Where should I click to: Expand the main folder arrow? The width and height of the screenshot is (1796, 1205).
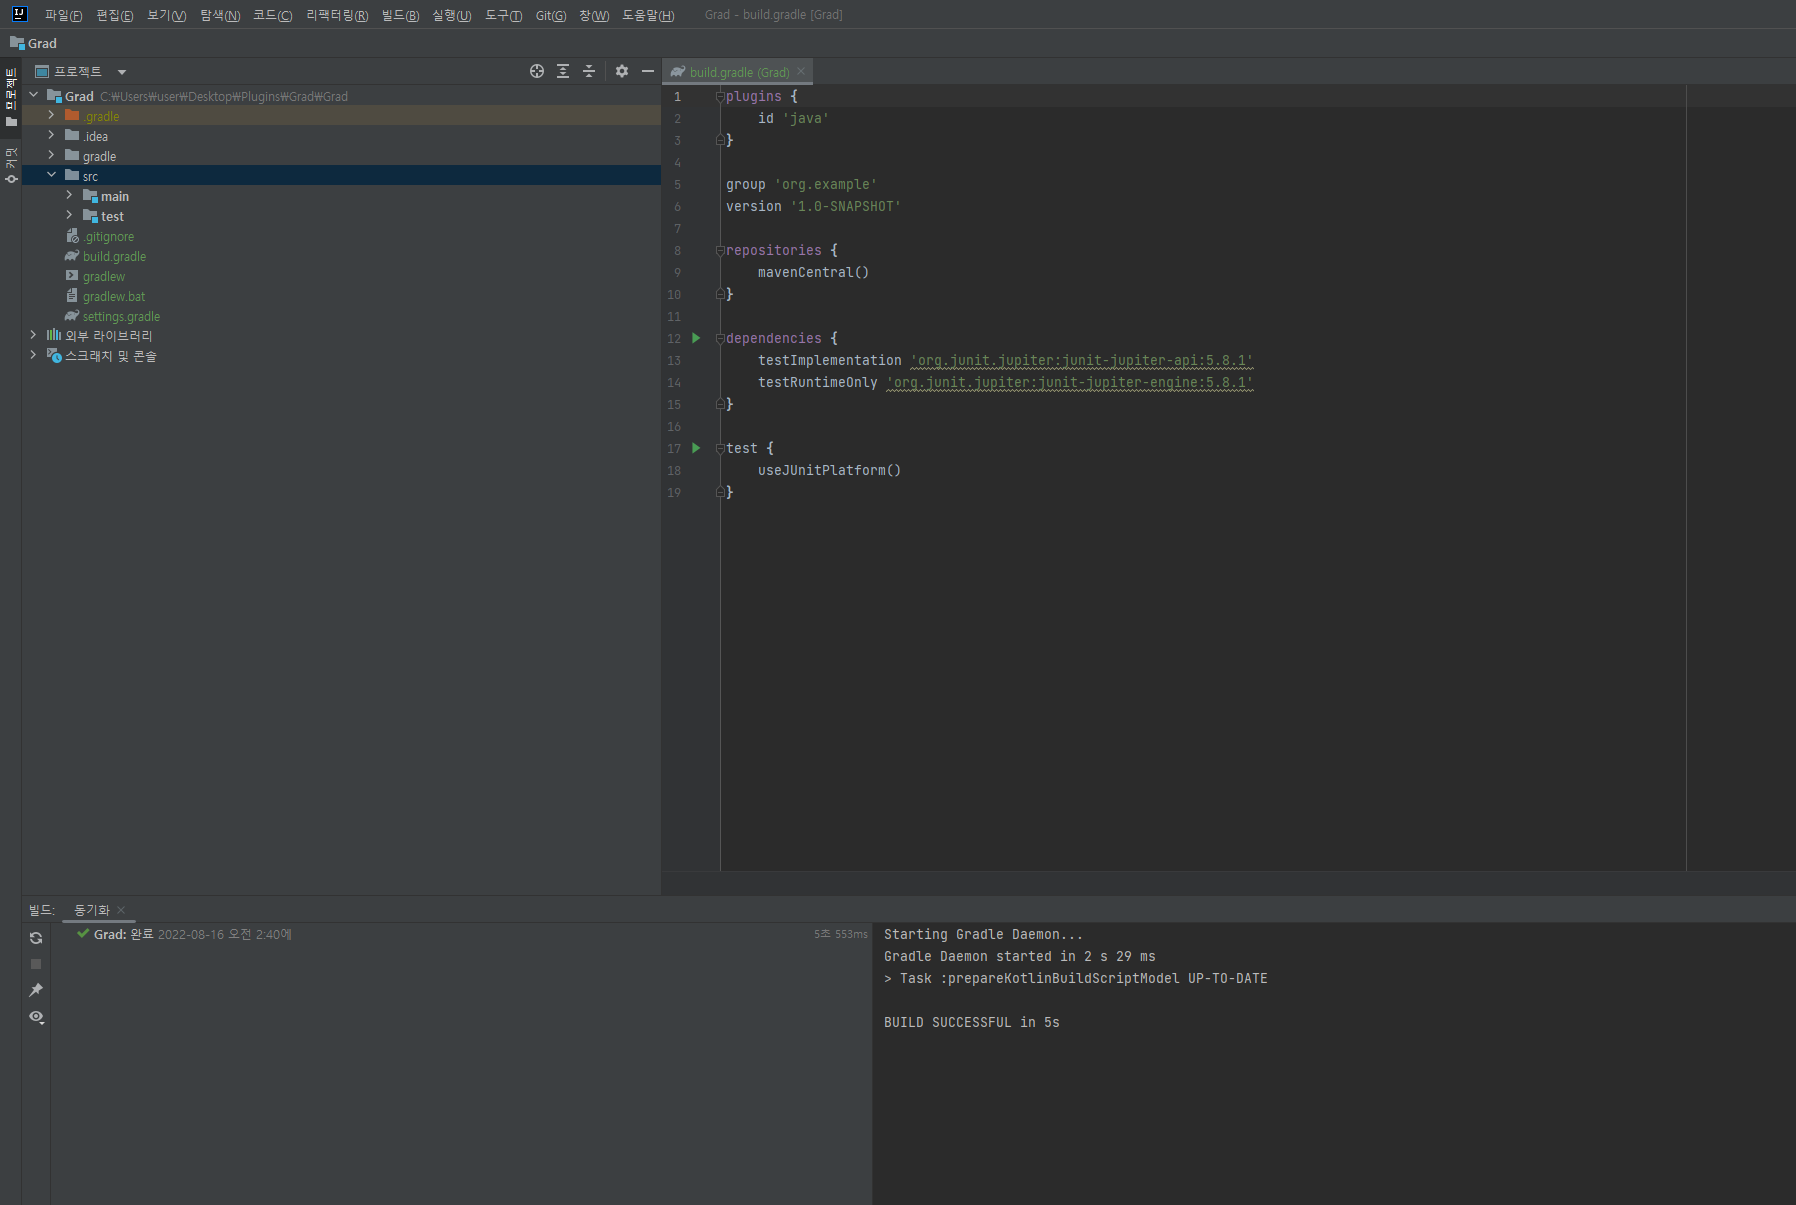click(x=69, y=195)
